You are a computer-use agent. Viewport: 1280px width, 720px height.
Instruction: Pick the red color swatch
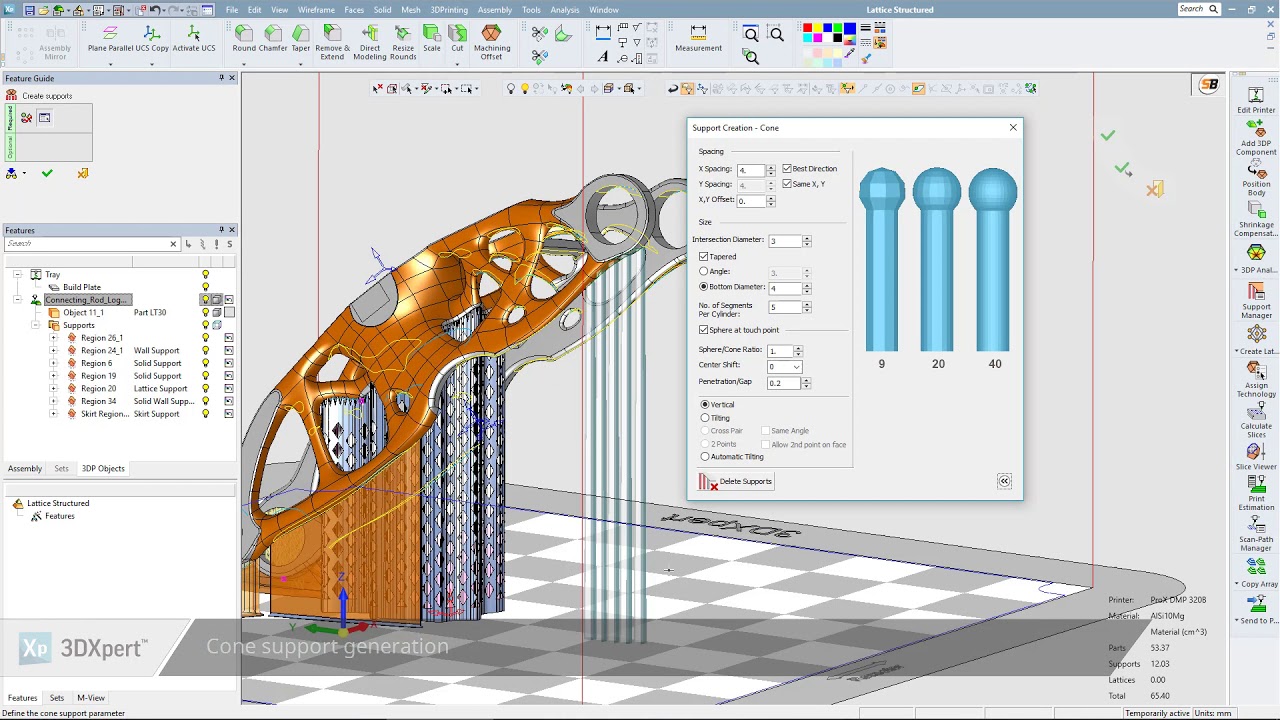(x=807, y=29)
